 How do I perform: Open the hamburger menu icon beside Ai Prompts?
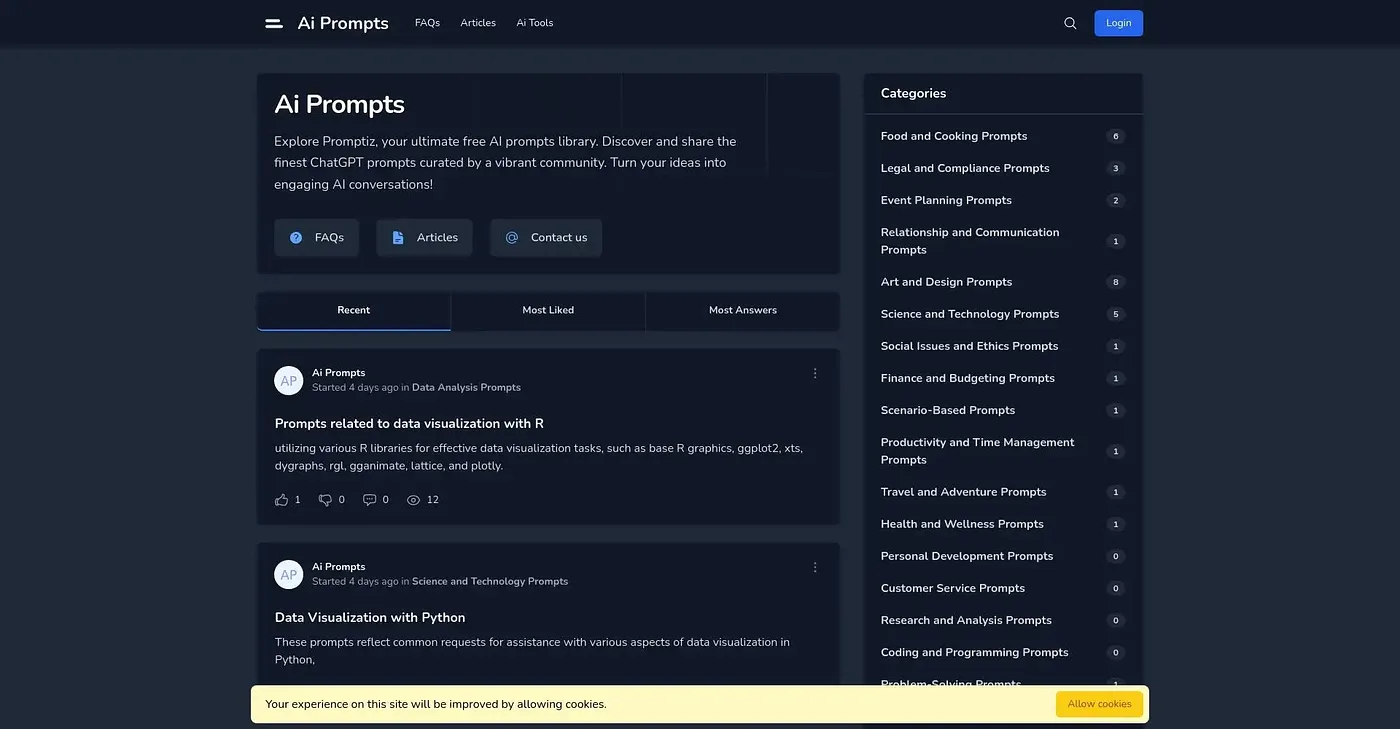click(x=273, y=23)
